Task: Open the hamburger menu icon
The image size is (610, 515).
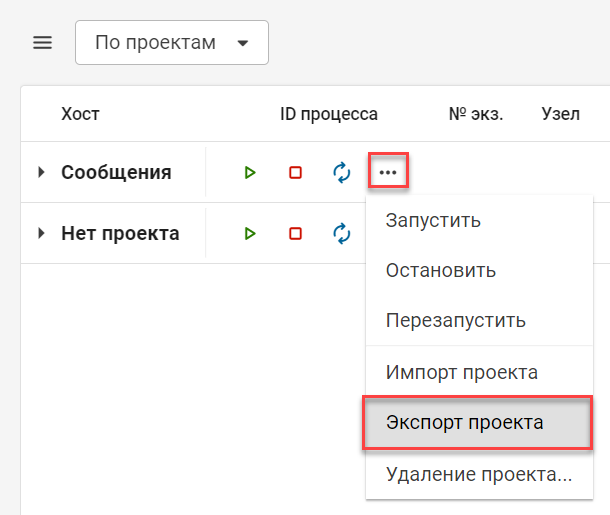Action: (x=42, y=42)
